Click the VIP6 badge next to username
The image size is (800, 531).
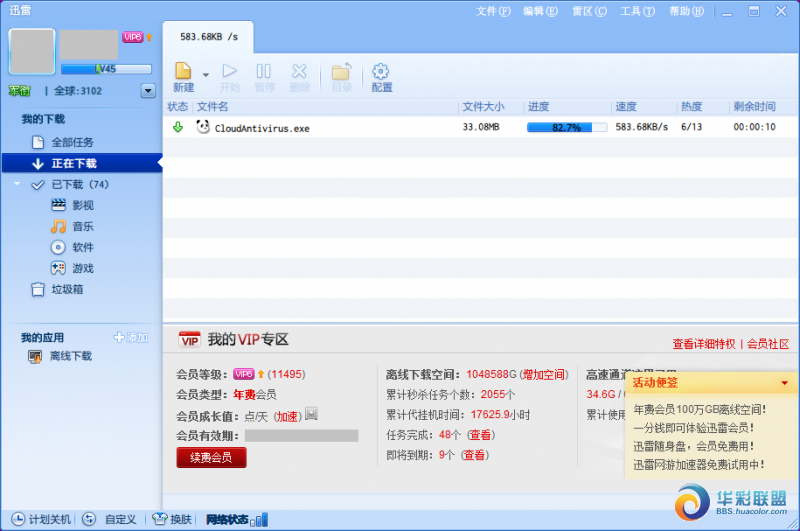(x=133, y=37)
